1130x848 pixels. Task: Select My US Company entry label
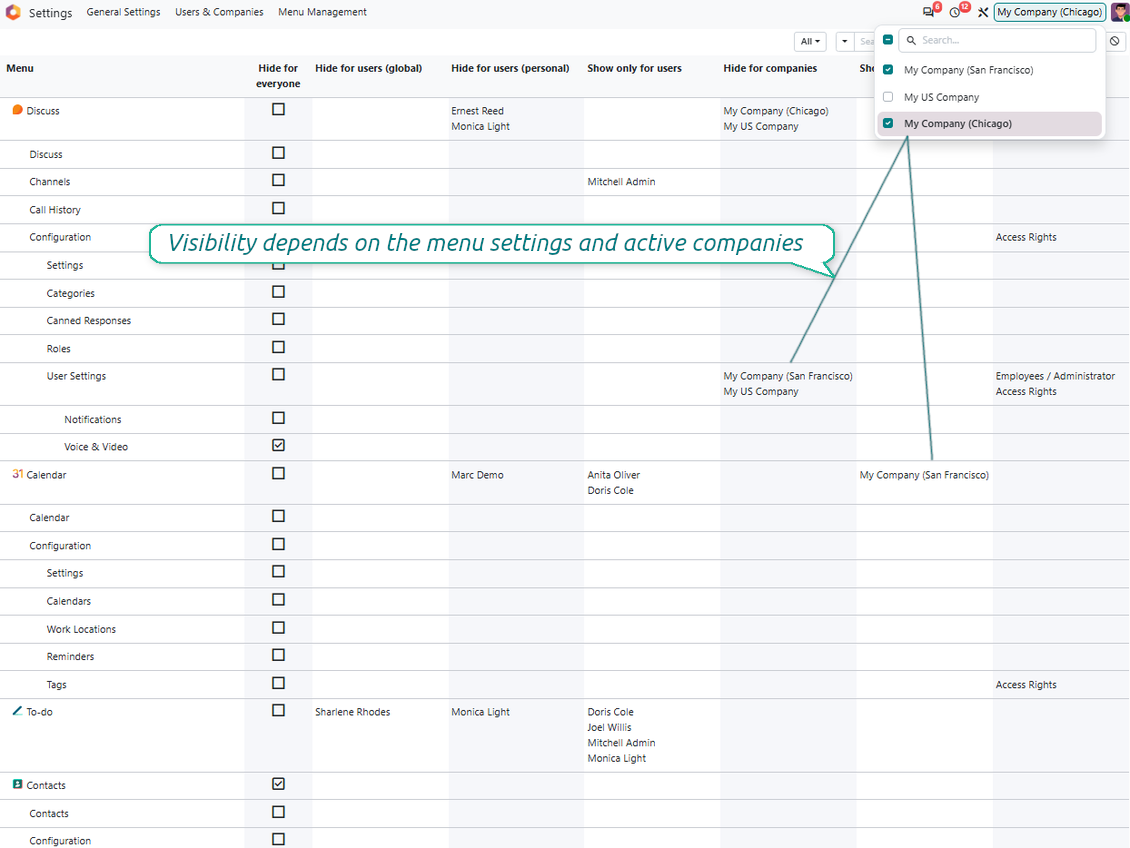941,97
